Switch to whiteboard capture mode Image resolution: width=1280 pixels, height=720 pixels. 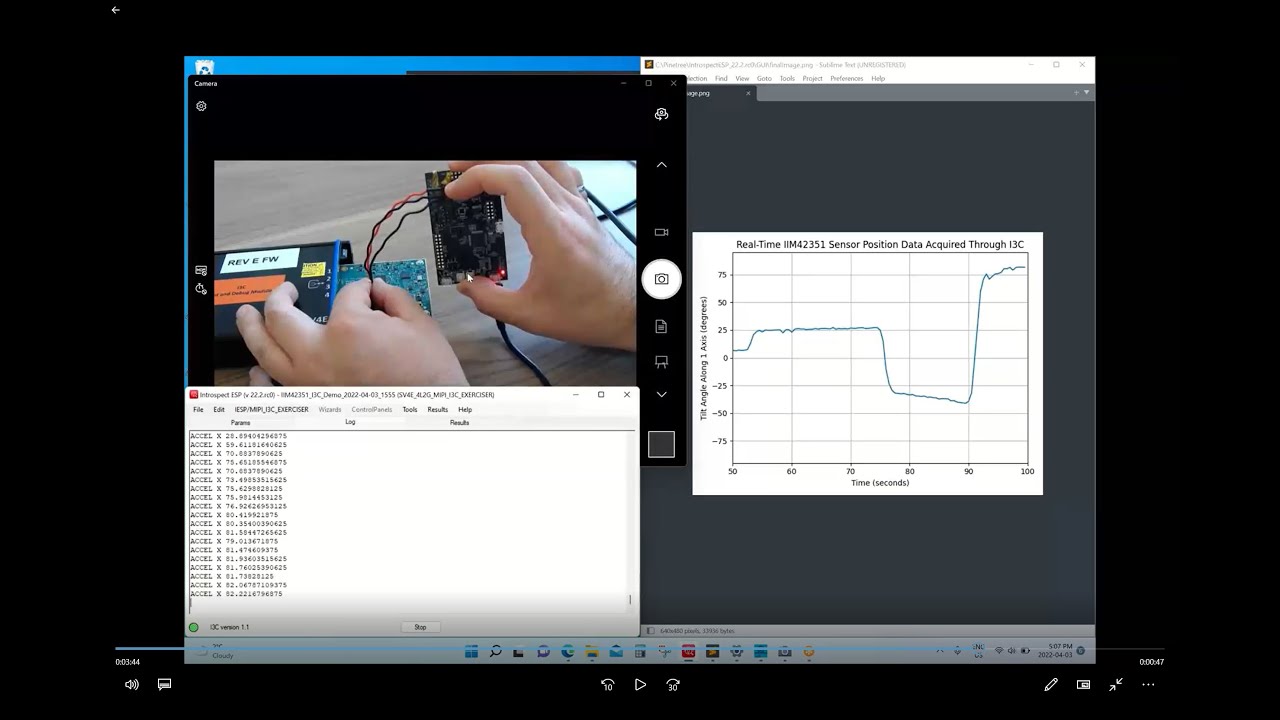(x=661, y=361)
